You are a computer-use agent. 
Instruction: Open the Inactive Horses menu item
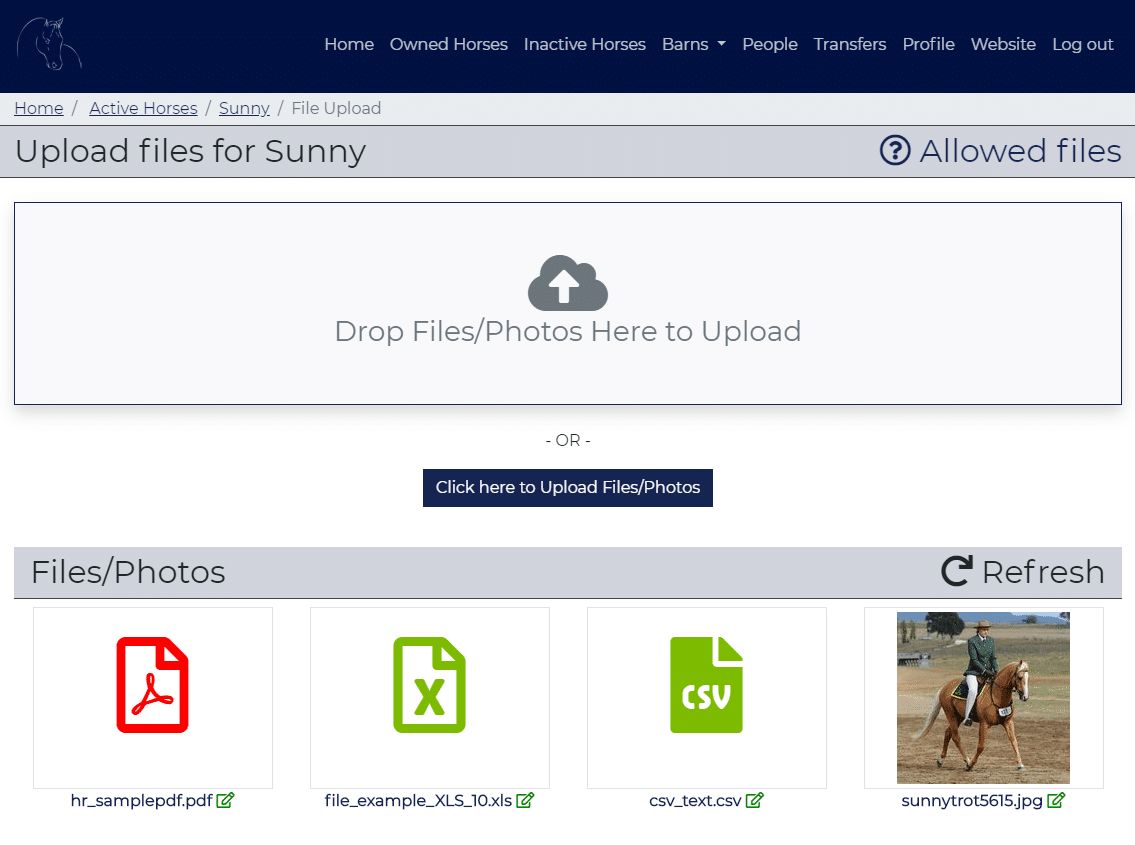click(584, 44)
